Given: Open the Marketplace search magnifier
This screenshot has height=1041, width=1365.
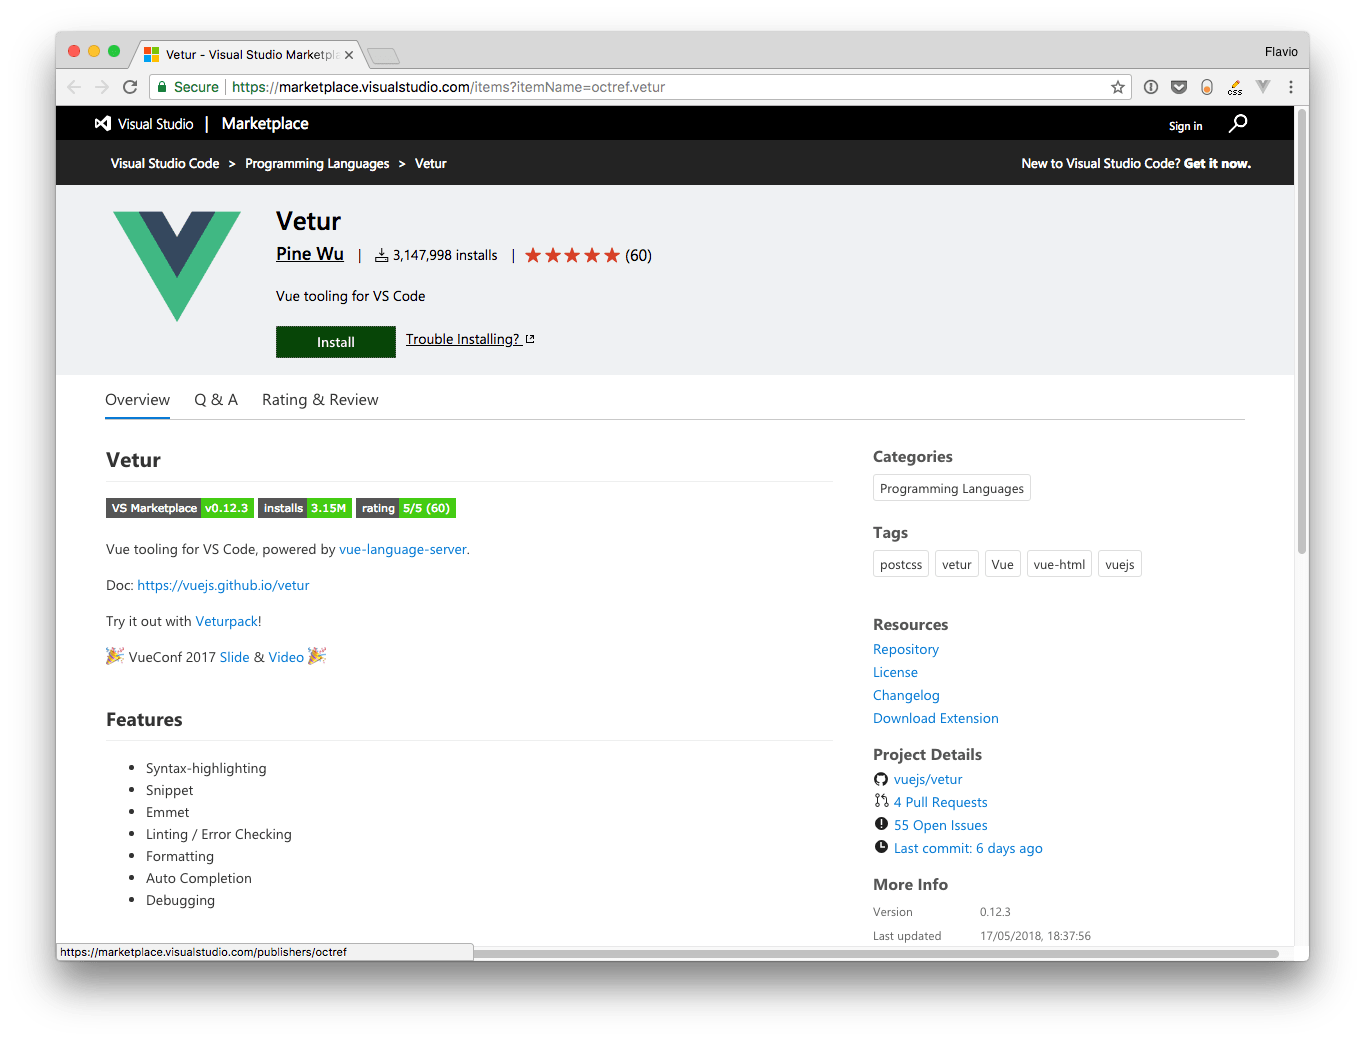Looking at the screenshot, I should (x=1238, y=123).
